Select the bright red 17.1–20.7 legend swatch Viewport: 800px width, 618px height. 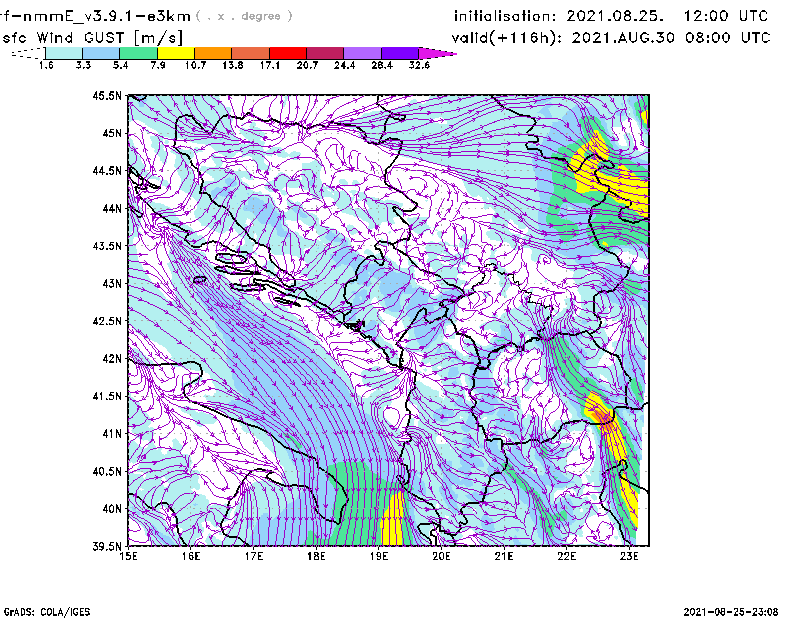(x=288, y=53)
